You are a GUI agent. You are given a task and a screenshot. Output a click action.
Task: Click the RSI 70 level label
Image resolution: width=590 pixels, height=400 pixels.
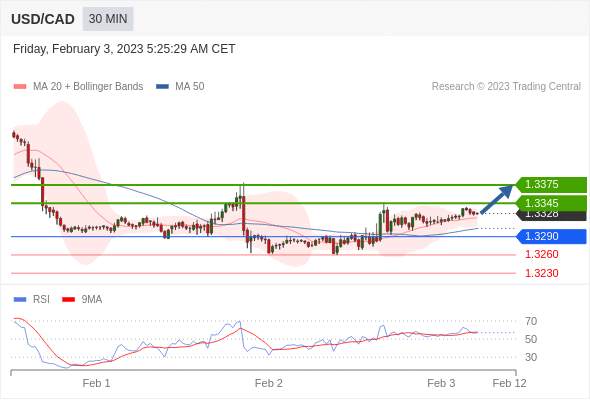click(x=531, y=321)
